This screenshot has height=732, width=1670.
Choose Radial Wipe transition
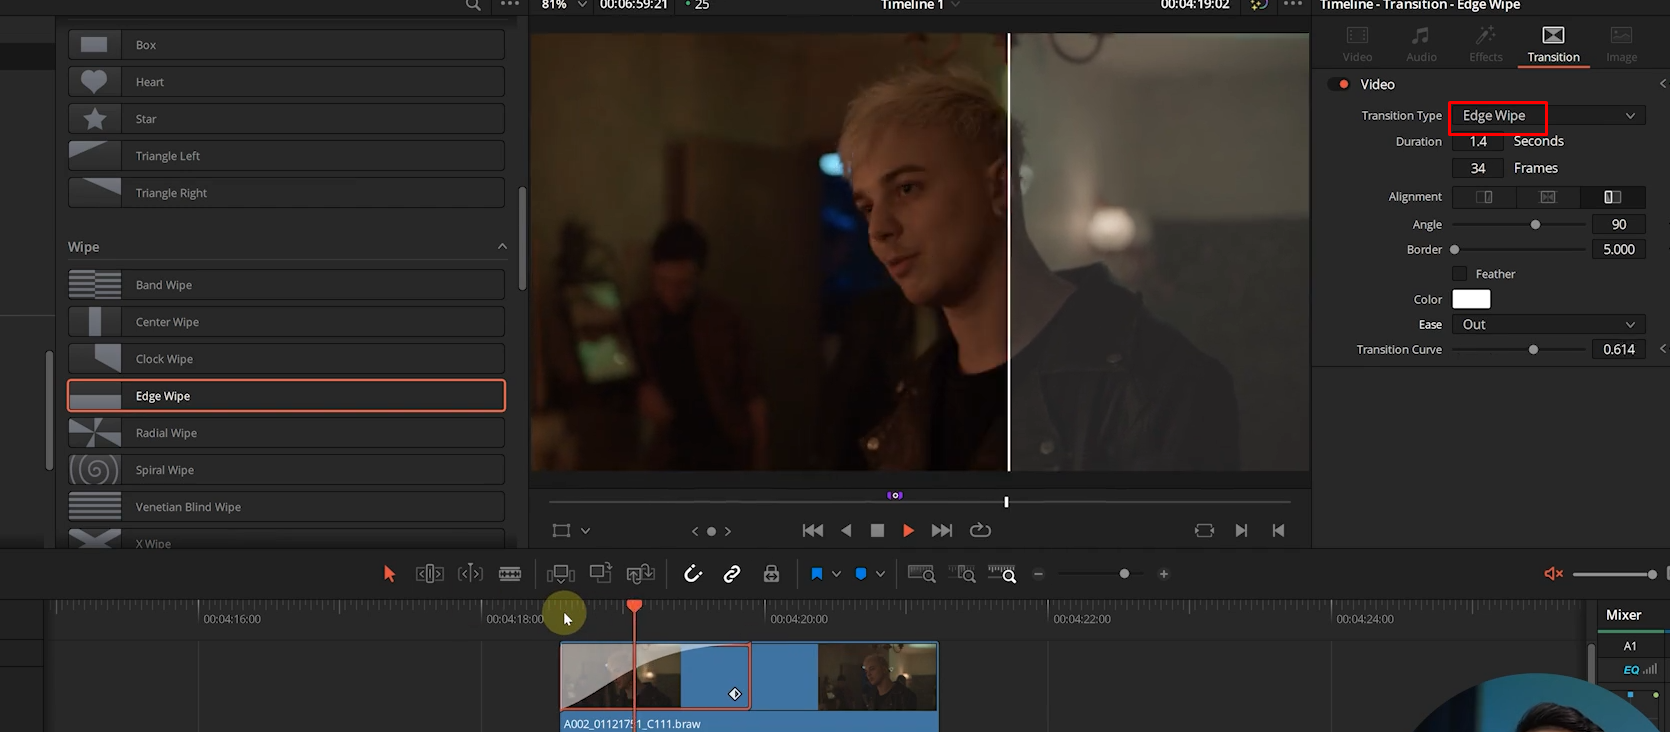(286, 433)
